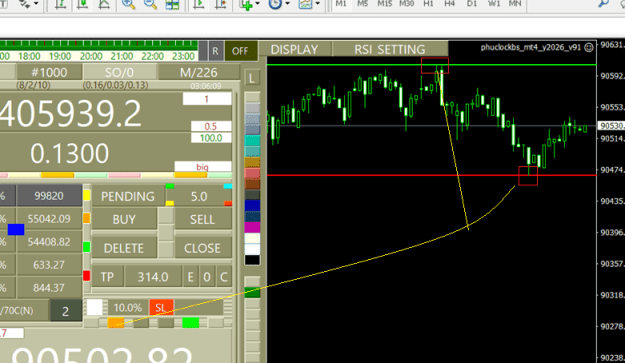Screen dimensions: 625x363
Task: Click the 100.0 input field
Action: click(x=211, y=138)
